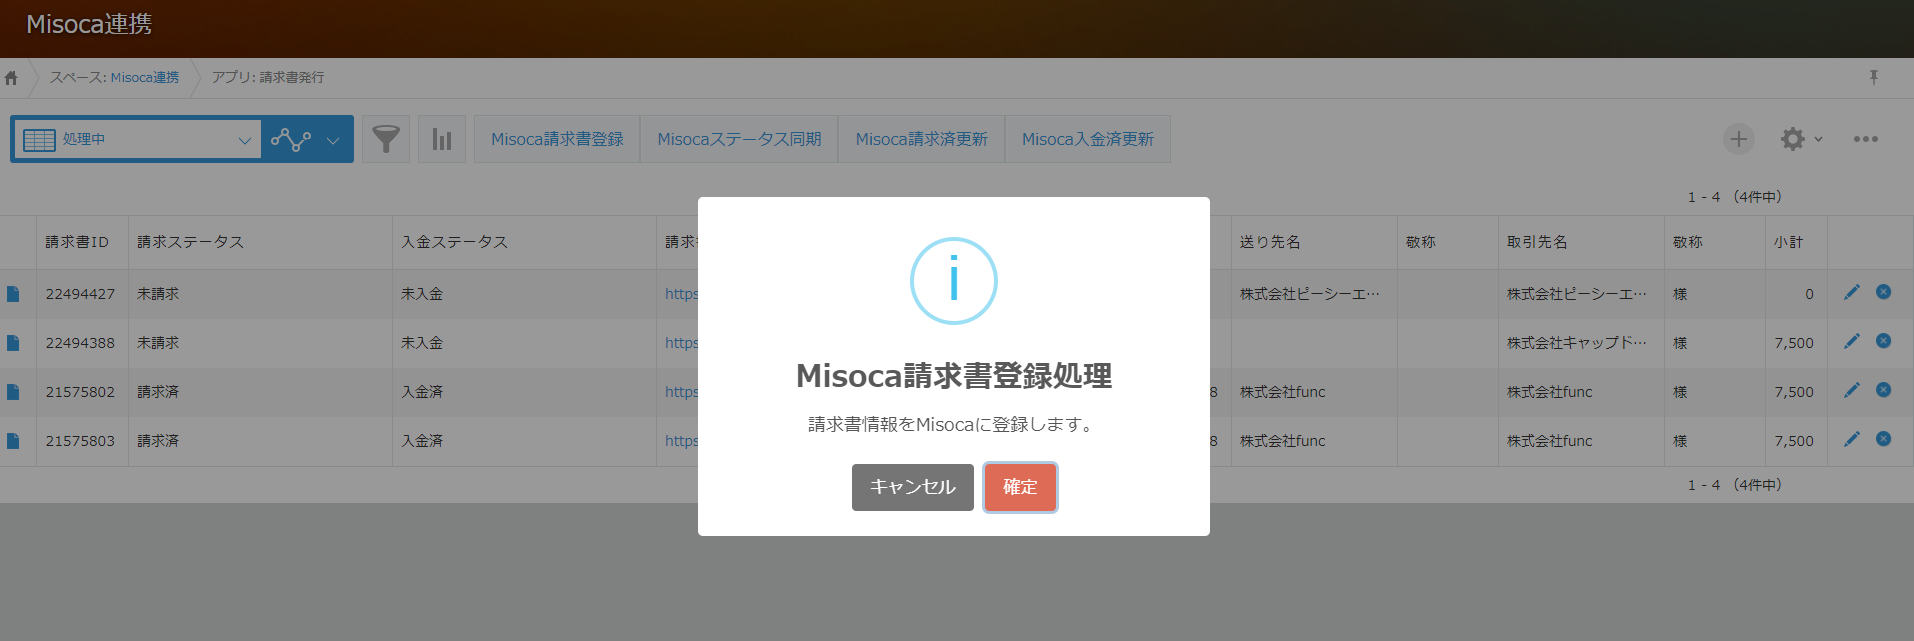The width and height of the screenshot is (1914, 641).
Task: Click 入金済 status in row 21575802
Action: point(422,392)
